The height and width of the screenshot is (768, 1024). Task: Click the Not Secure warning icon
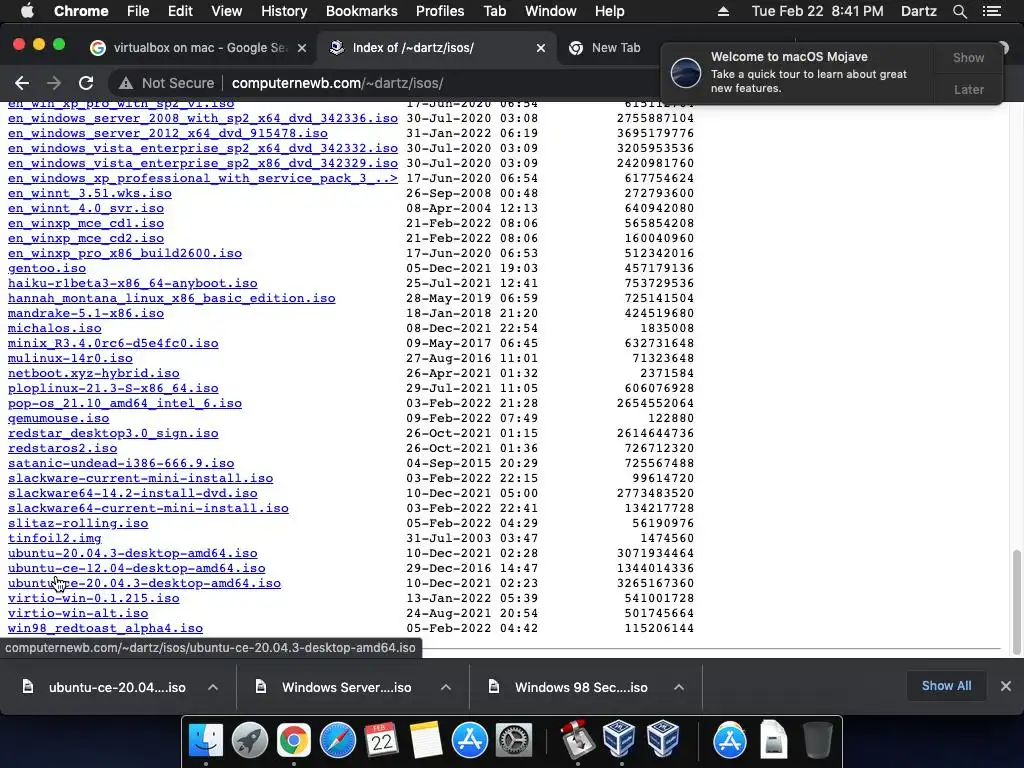125,84
